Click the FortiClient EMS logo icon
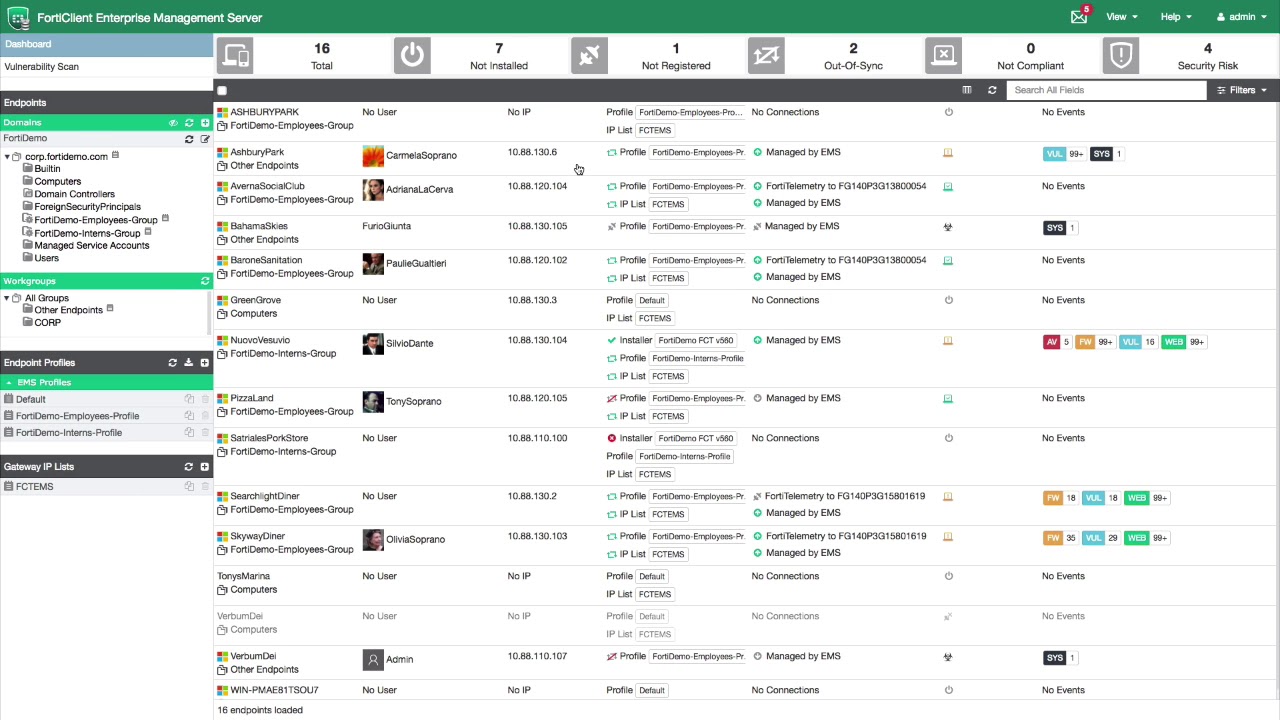Image resolution: width=1280 pixels, height=720 pixels. [x=18, y=17]
